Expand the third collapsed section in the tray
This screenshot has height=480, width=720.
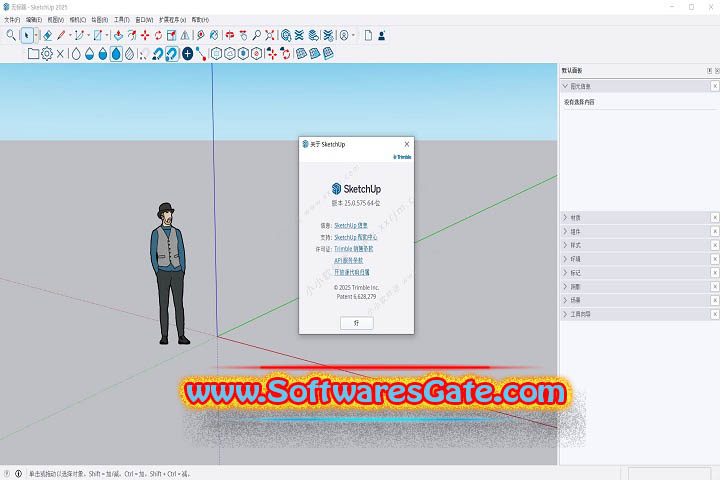point(565,245)
